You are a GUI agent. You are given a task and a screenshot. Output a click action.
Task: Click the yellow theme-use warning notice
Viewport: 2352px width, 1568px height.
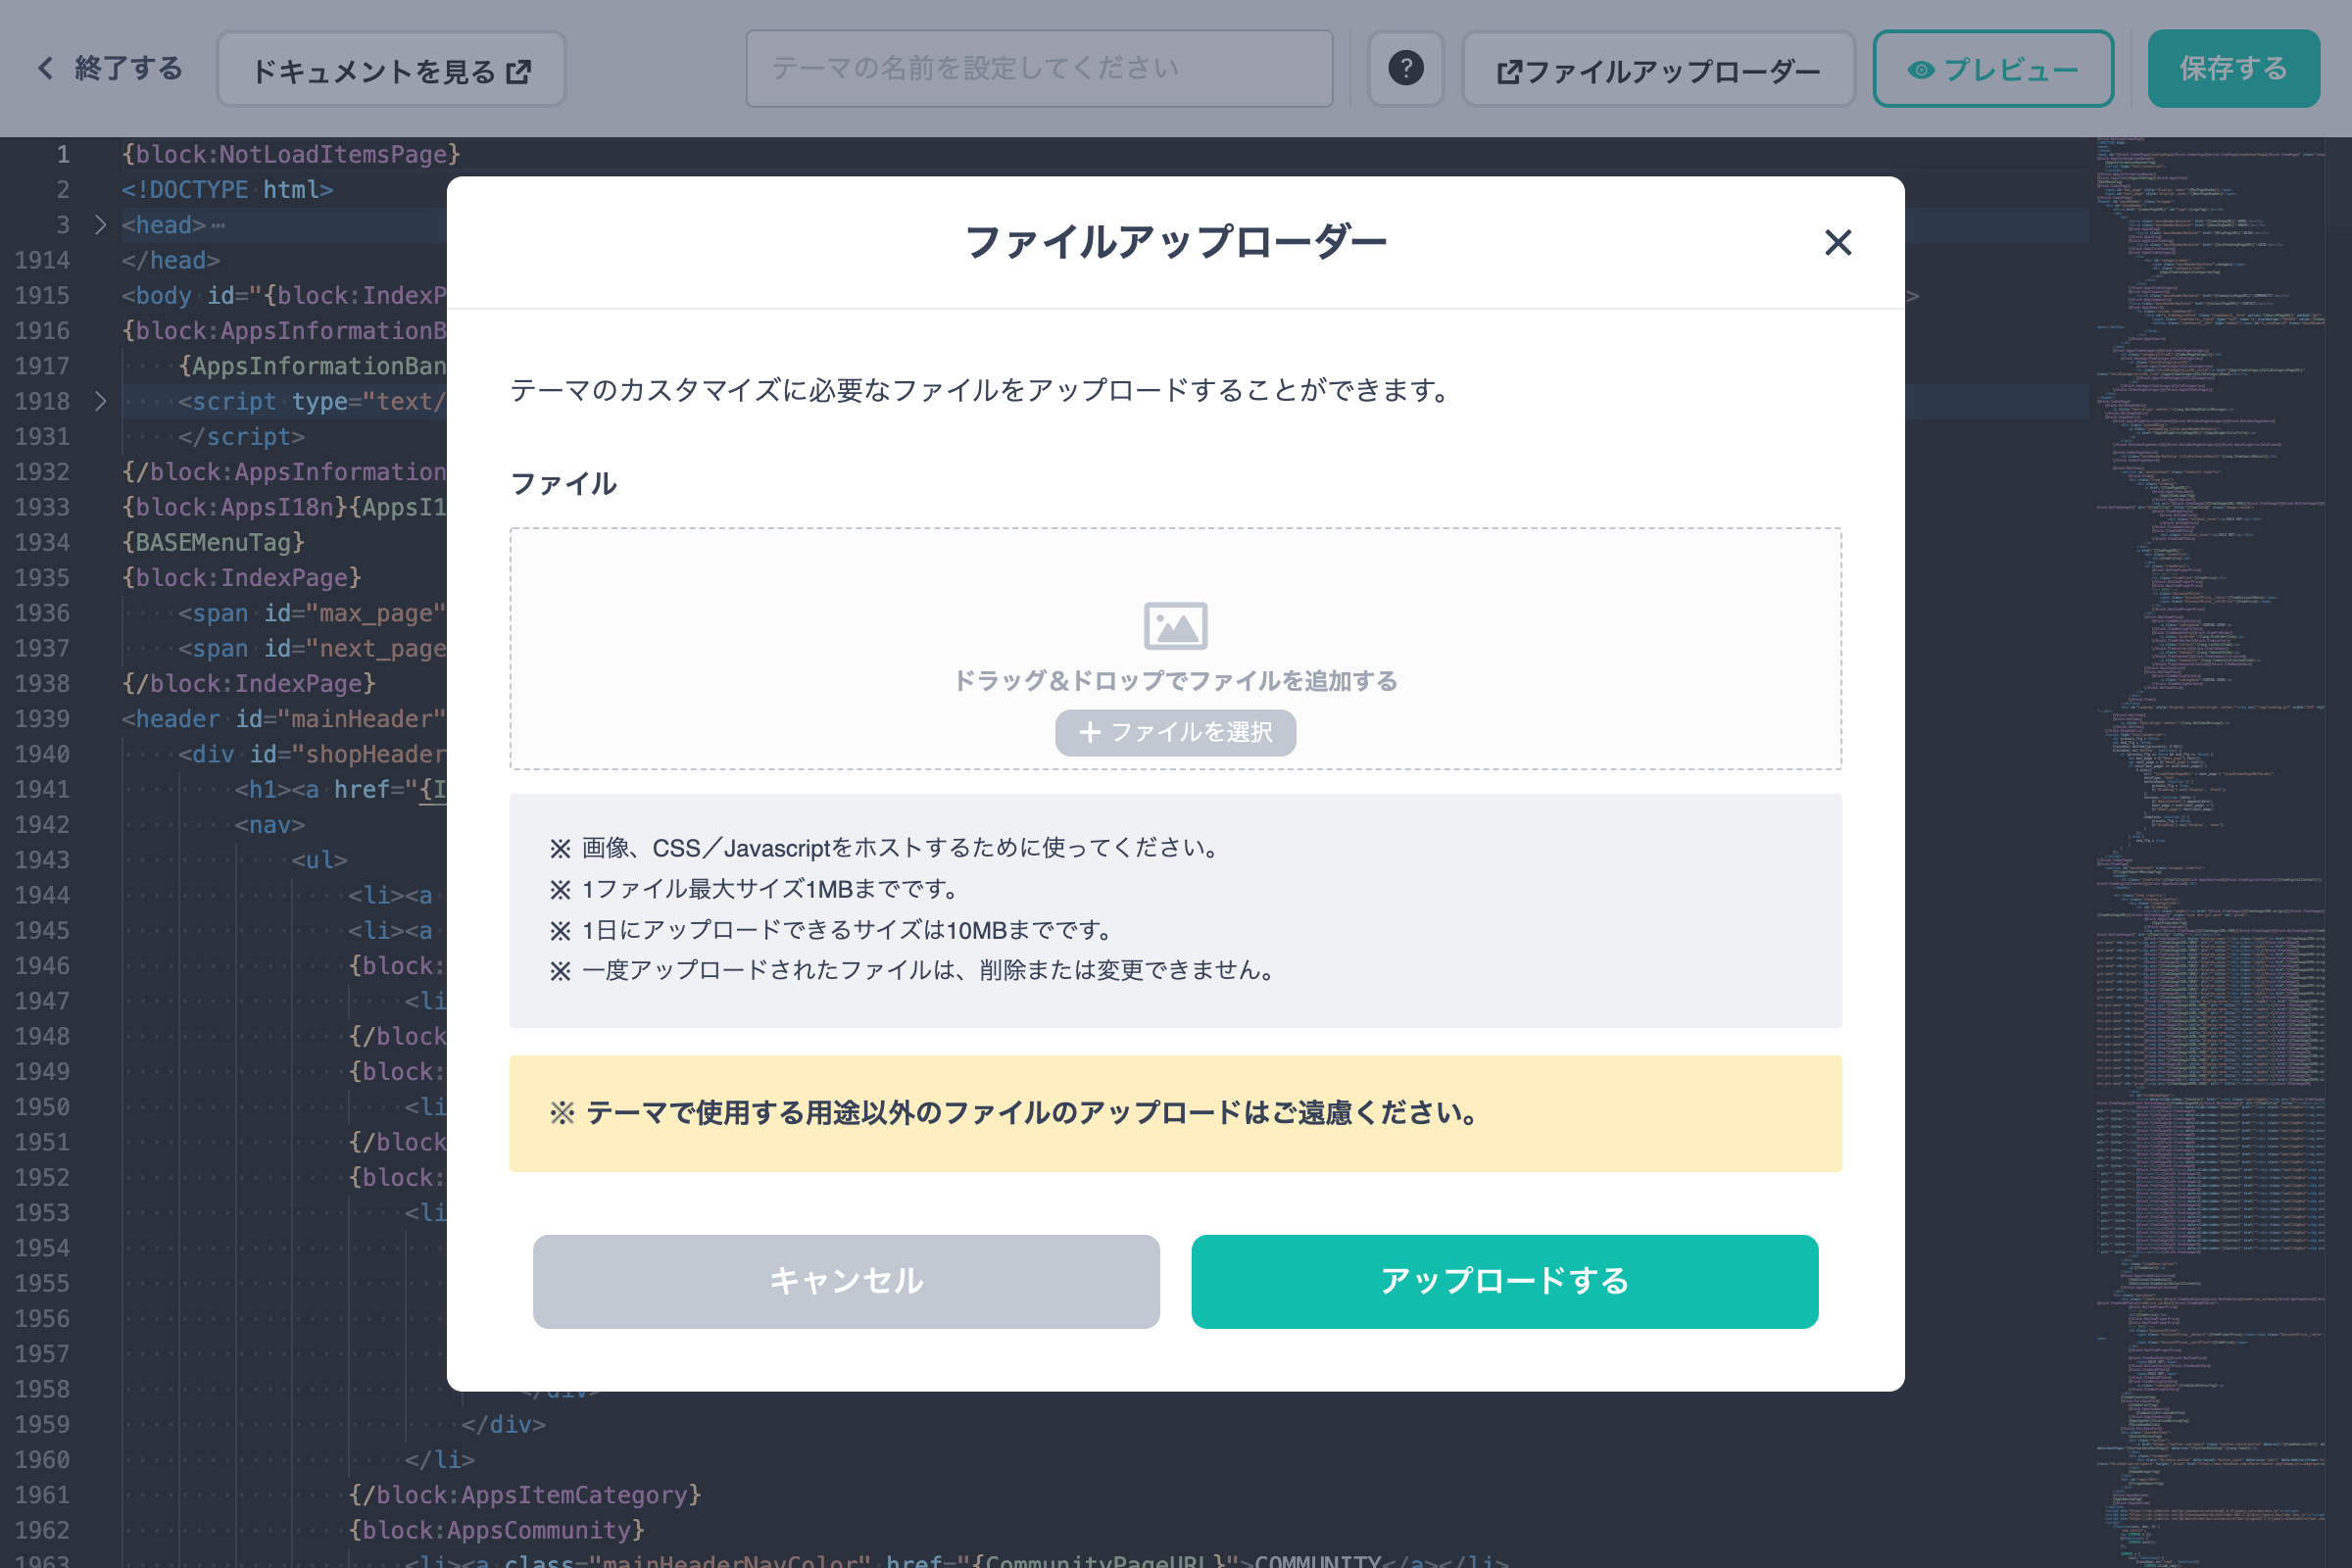click(1175, 1113)
